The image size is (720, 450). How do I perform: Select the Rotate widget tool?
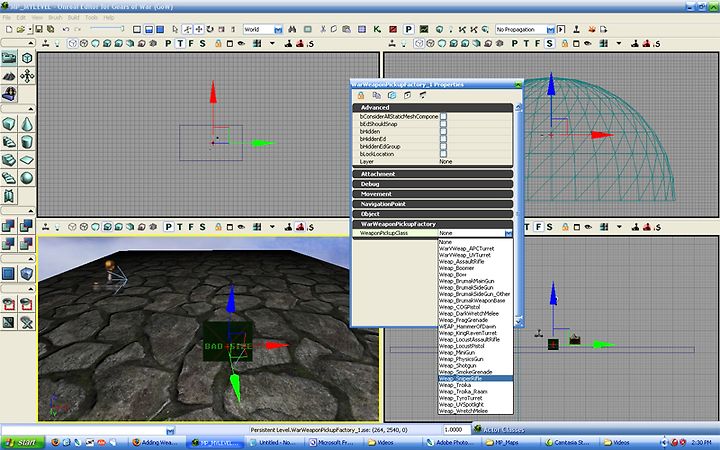210,29
